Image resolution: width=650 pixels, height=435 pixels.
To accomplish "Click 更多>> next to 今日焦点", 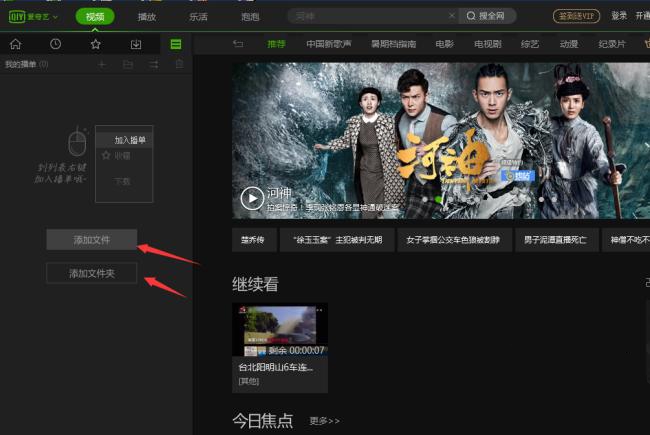I will [325, 421].
